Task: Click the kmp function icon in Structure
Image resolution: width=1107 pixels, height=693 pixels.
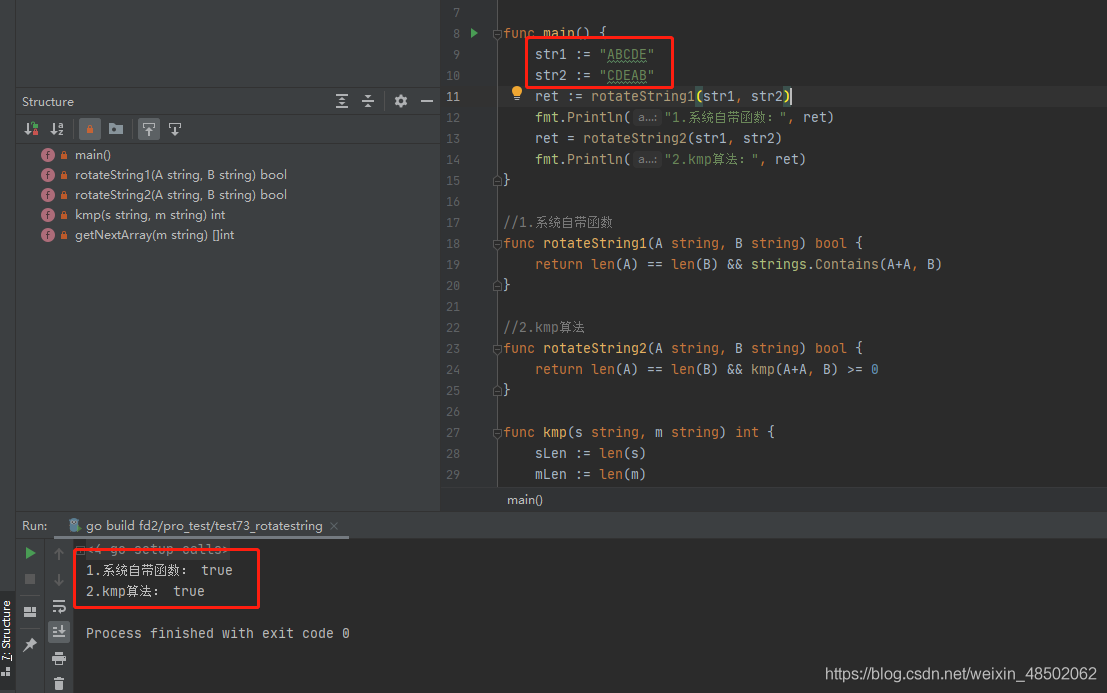Action: [48, 215]
